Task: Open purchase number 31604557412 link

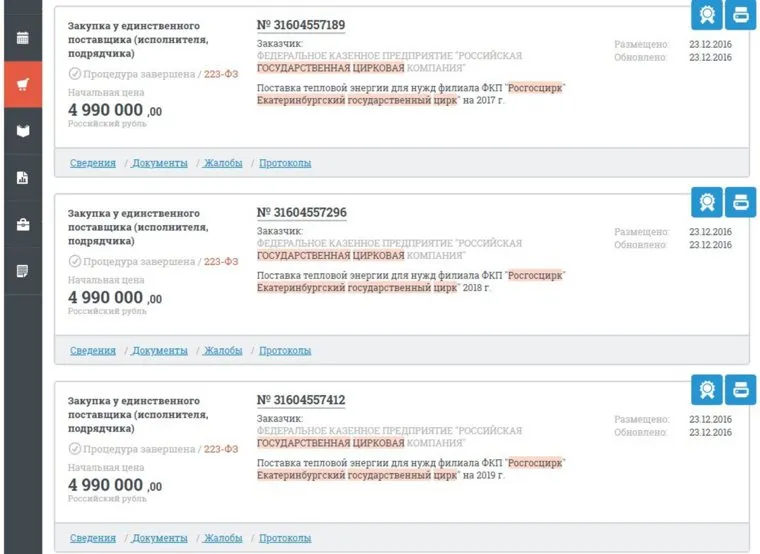Action: click(x=301, y=400)
